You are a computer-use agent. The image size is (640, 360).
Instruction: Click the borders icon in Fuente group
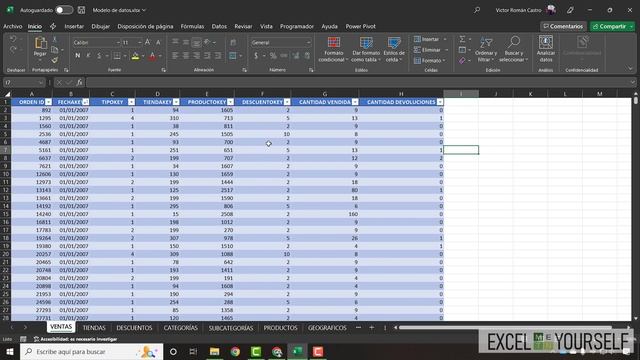click(117, 56)
